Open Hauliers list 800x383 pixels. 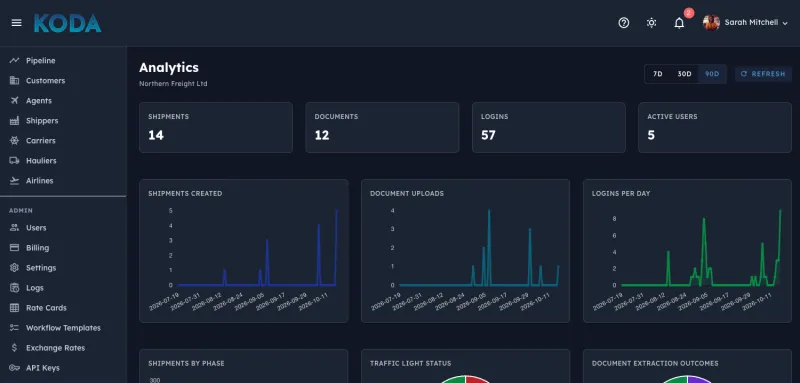(41, 161)
